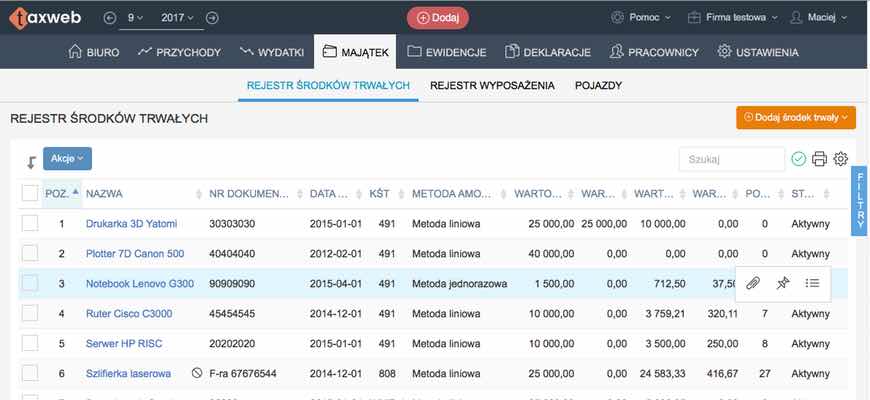Open the Firma testowa company dropdown
870x400 pixels.
727,18
